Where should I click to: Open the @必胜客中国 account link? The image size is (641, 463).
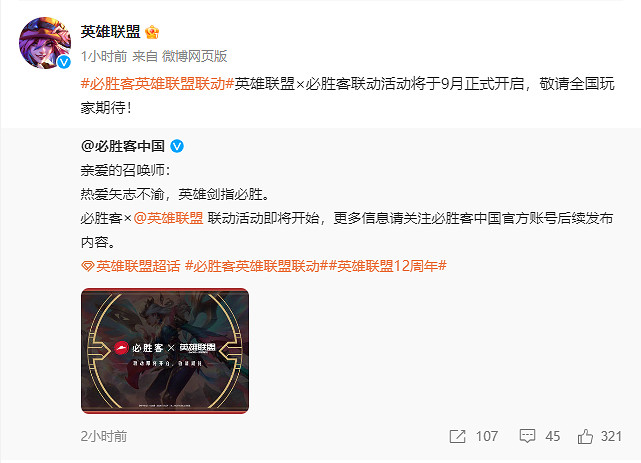[123, 146]
